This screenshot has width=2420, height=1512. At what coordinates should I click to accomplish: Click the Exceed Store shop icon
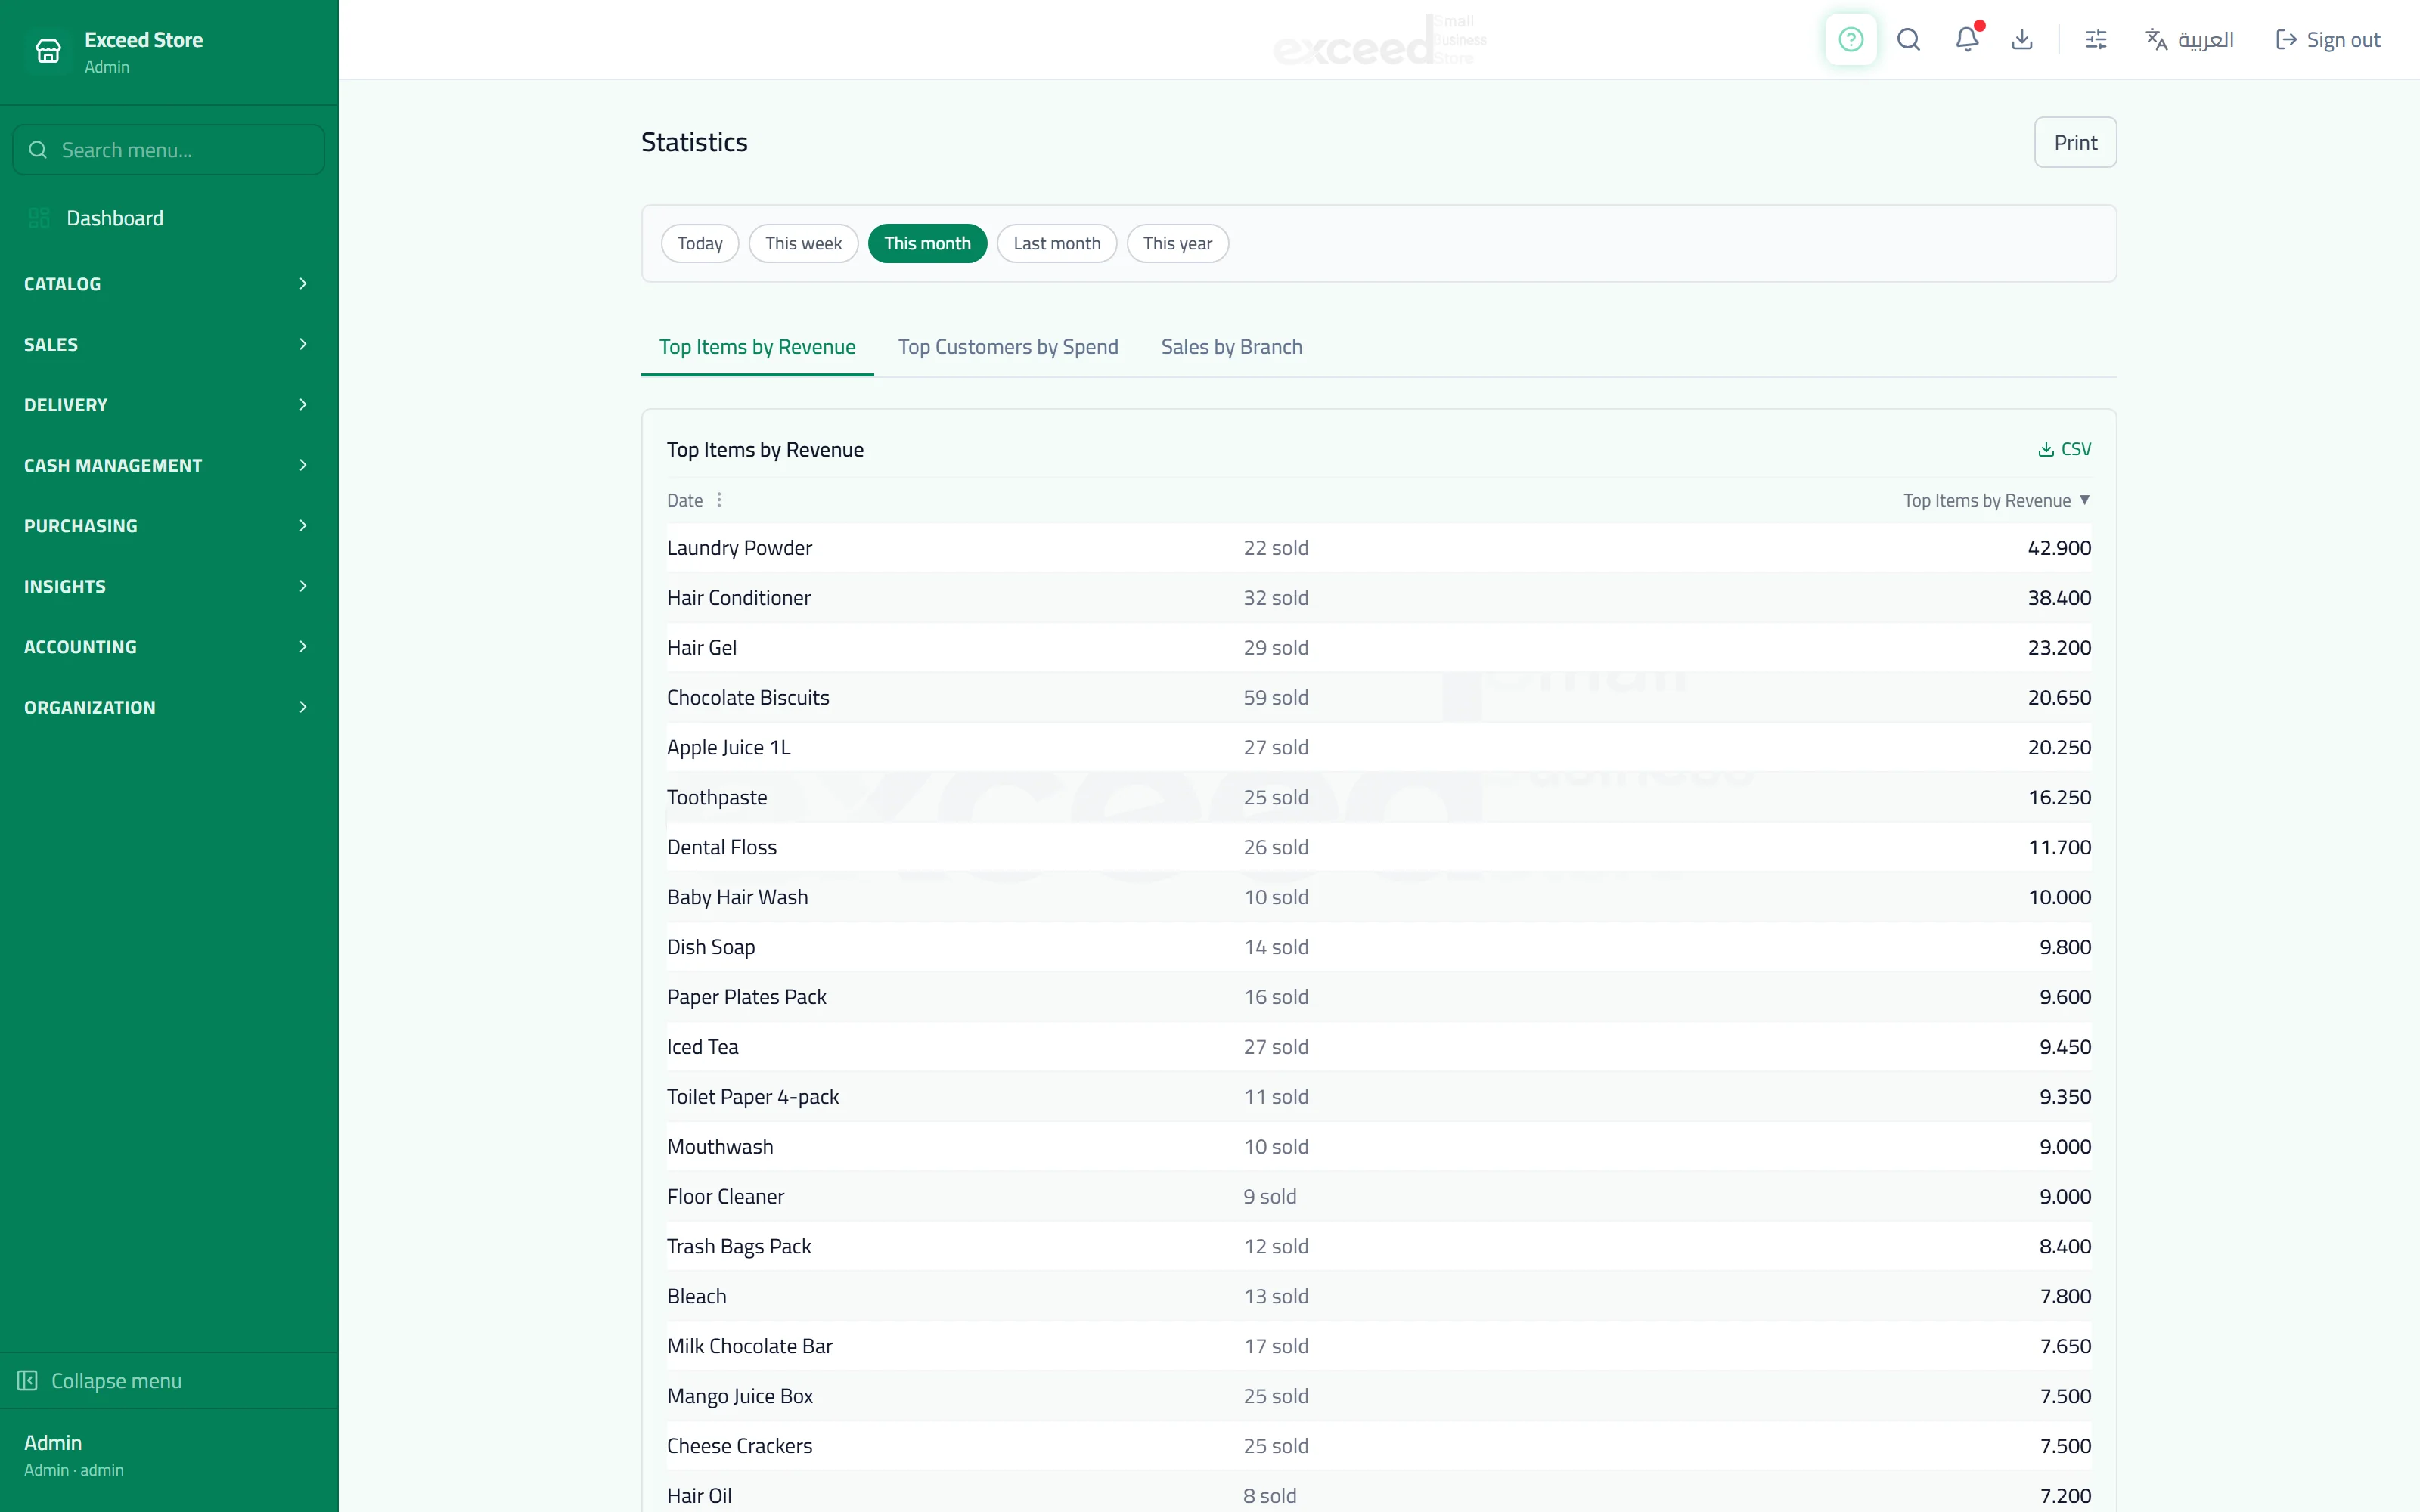[x=48, y=50]
